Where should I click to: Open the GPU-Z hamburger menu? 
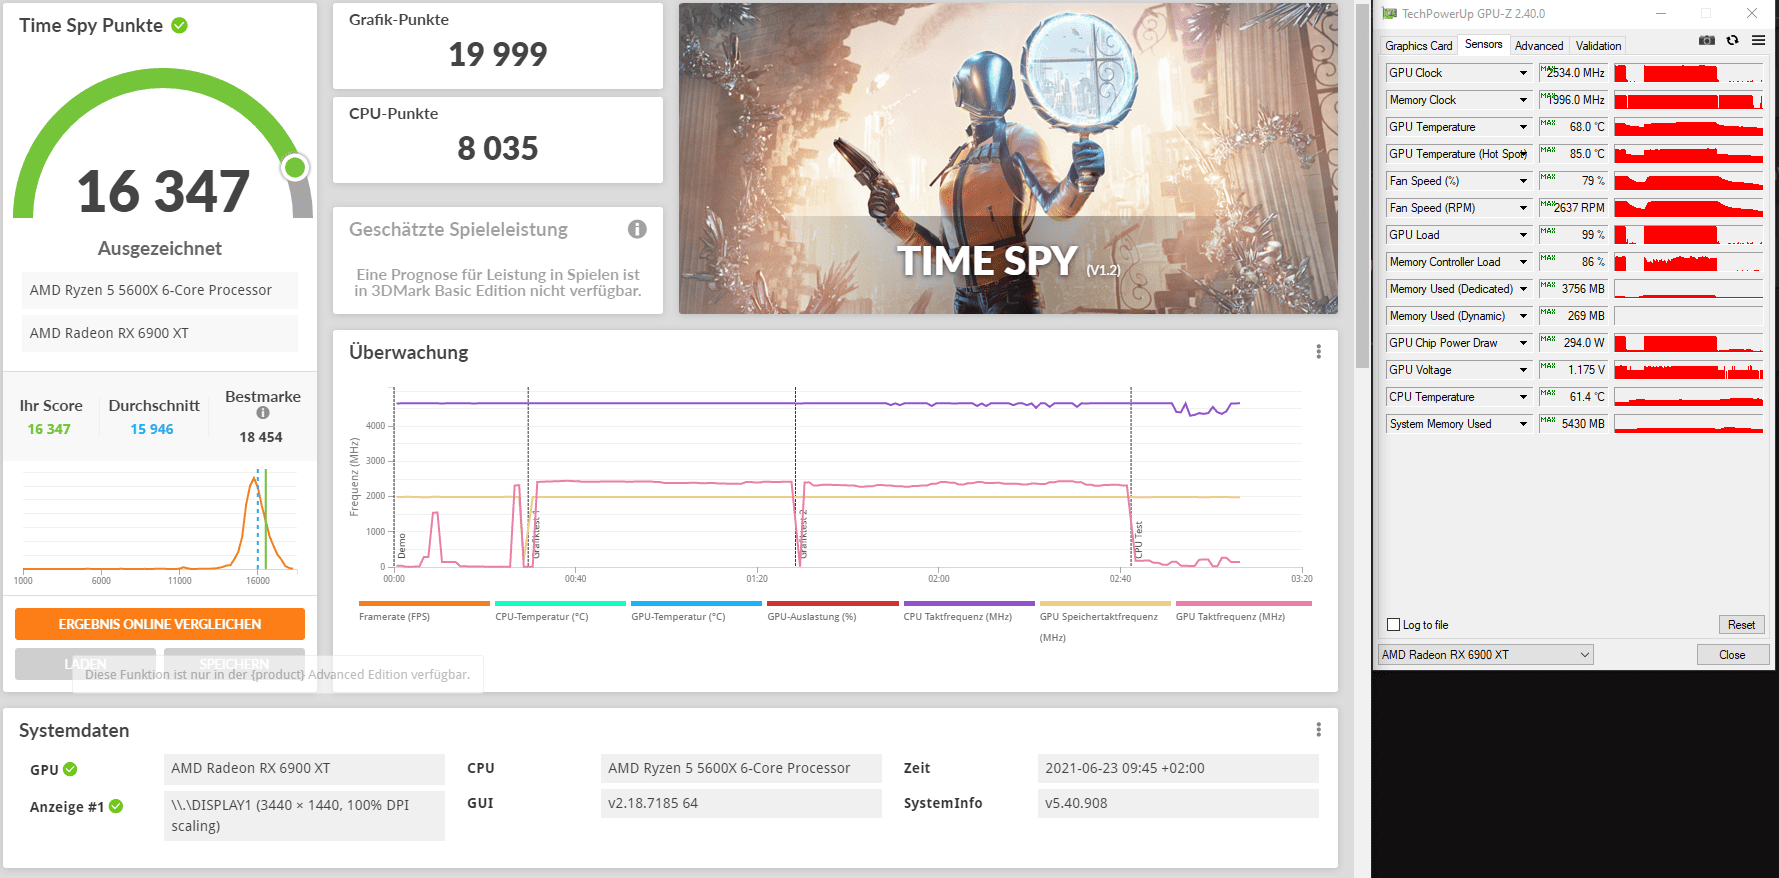coord(1758,40)
